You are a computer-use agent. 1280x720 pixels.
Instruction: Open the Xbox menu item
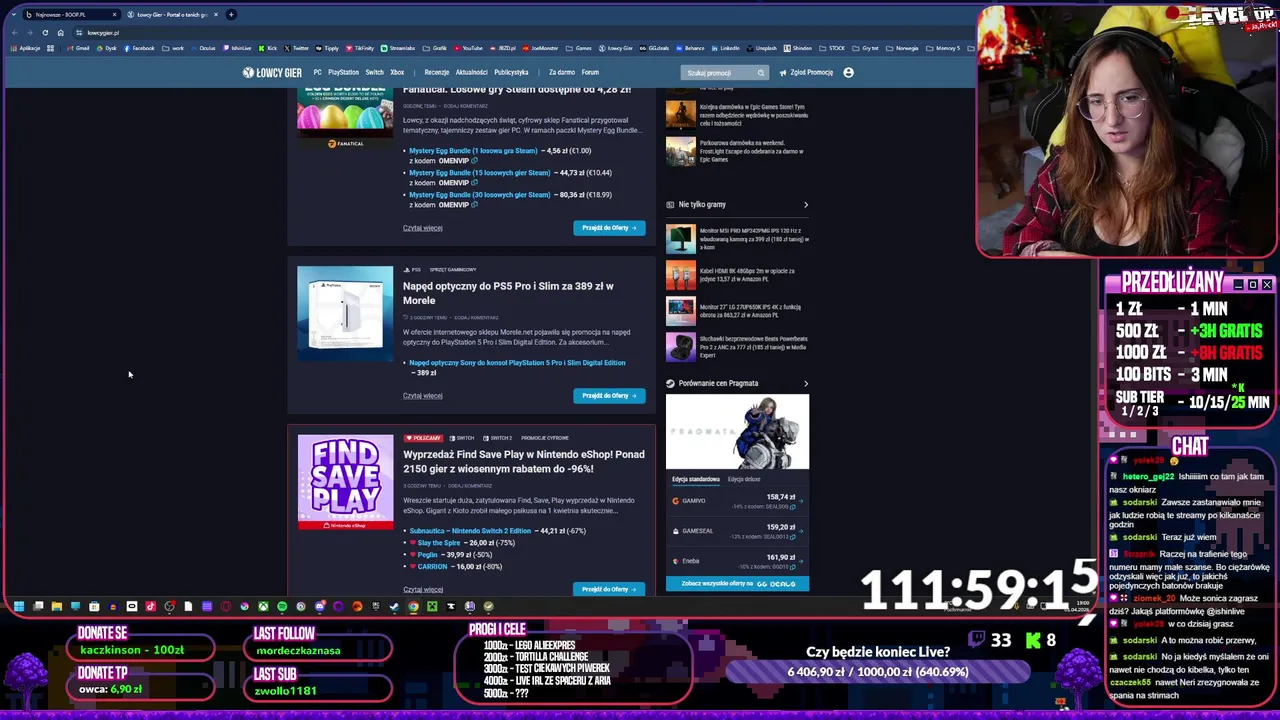(397, 72)
